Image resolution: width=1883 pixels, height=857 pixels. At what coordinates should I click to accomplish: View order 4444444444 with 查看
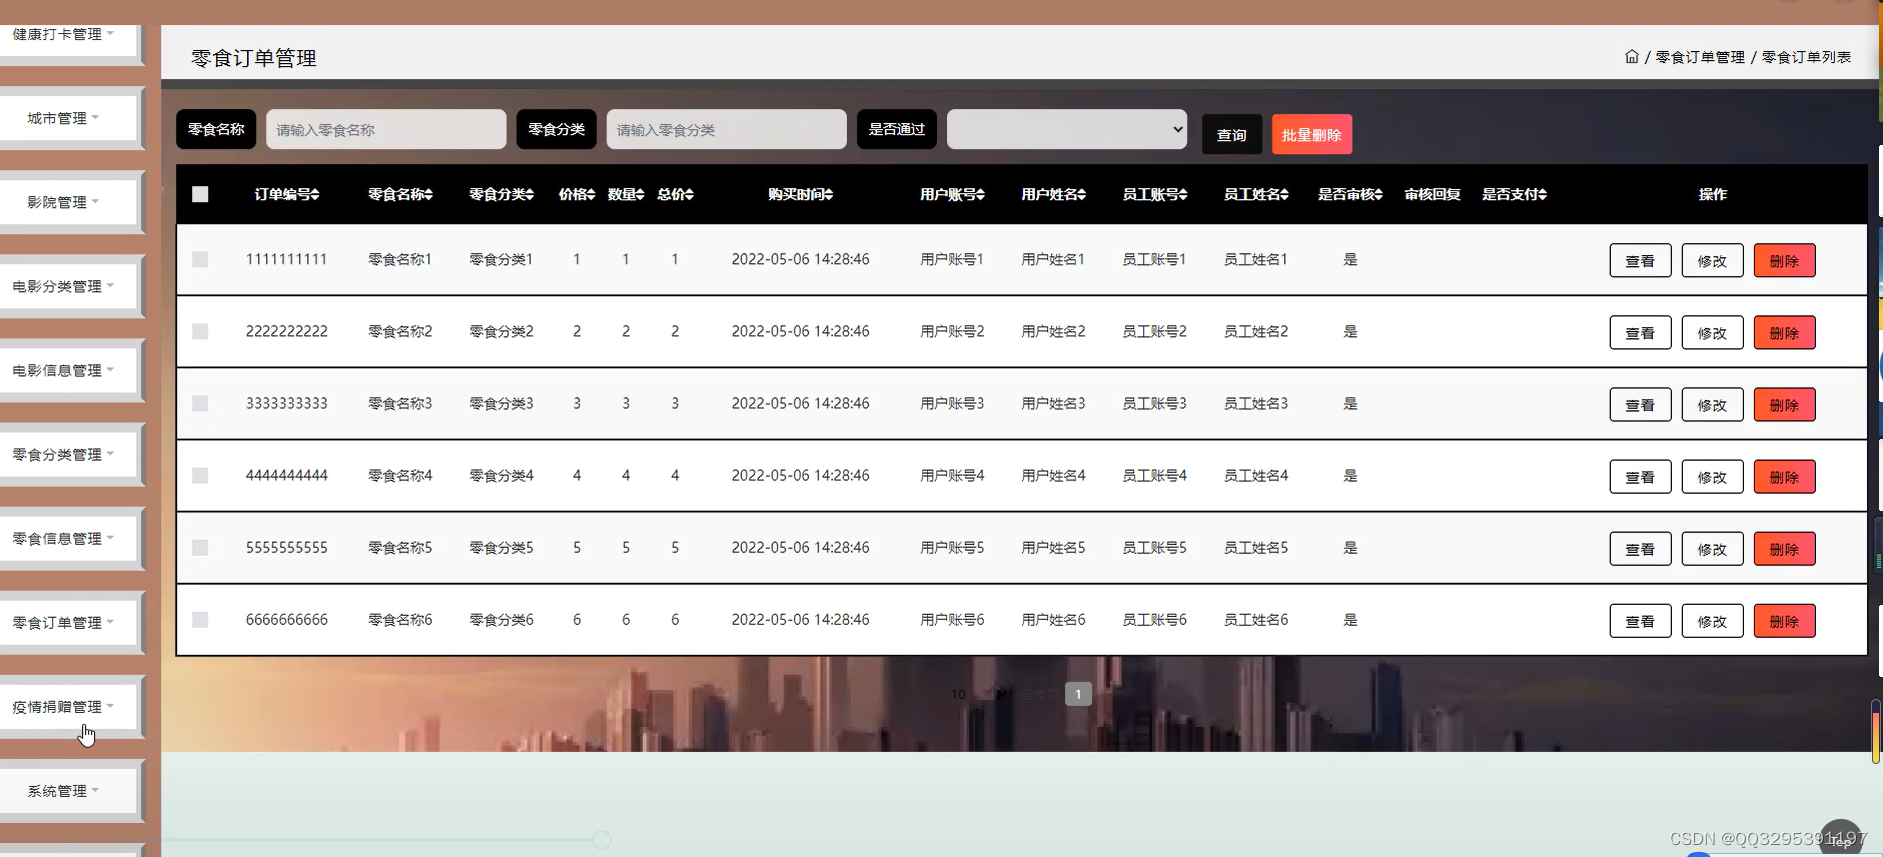click(x=1640, y=476)
